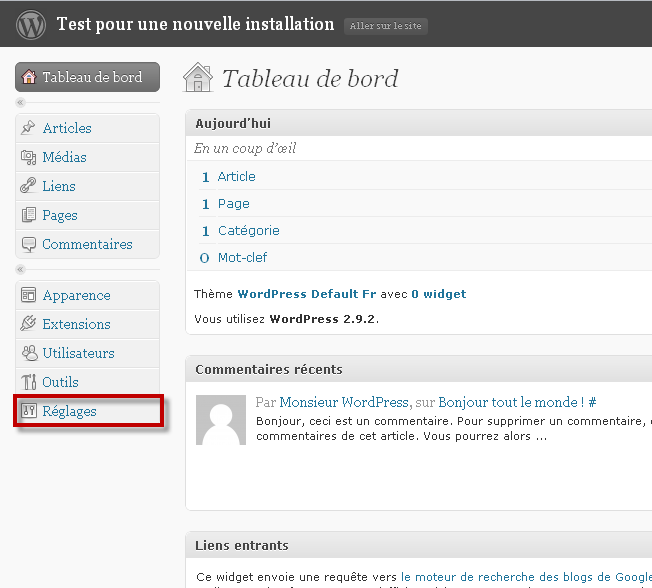Open the Liens menu
This screenshot has width=652, height=588.
(87, 186)
